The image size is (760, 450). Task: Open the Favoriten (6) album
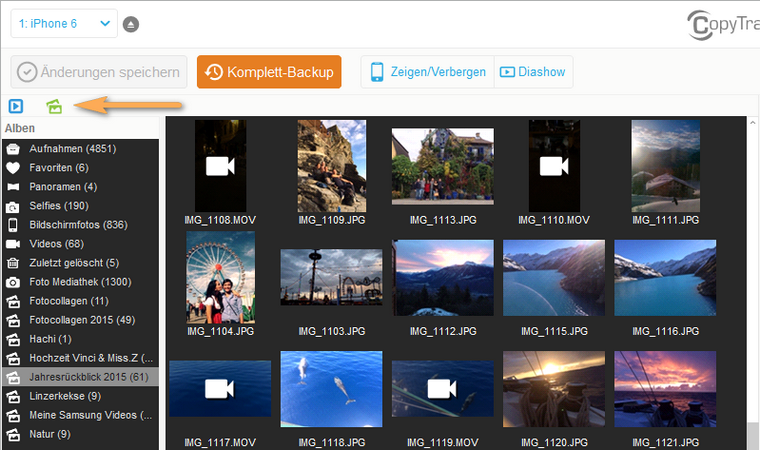coord(80,168)
